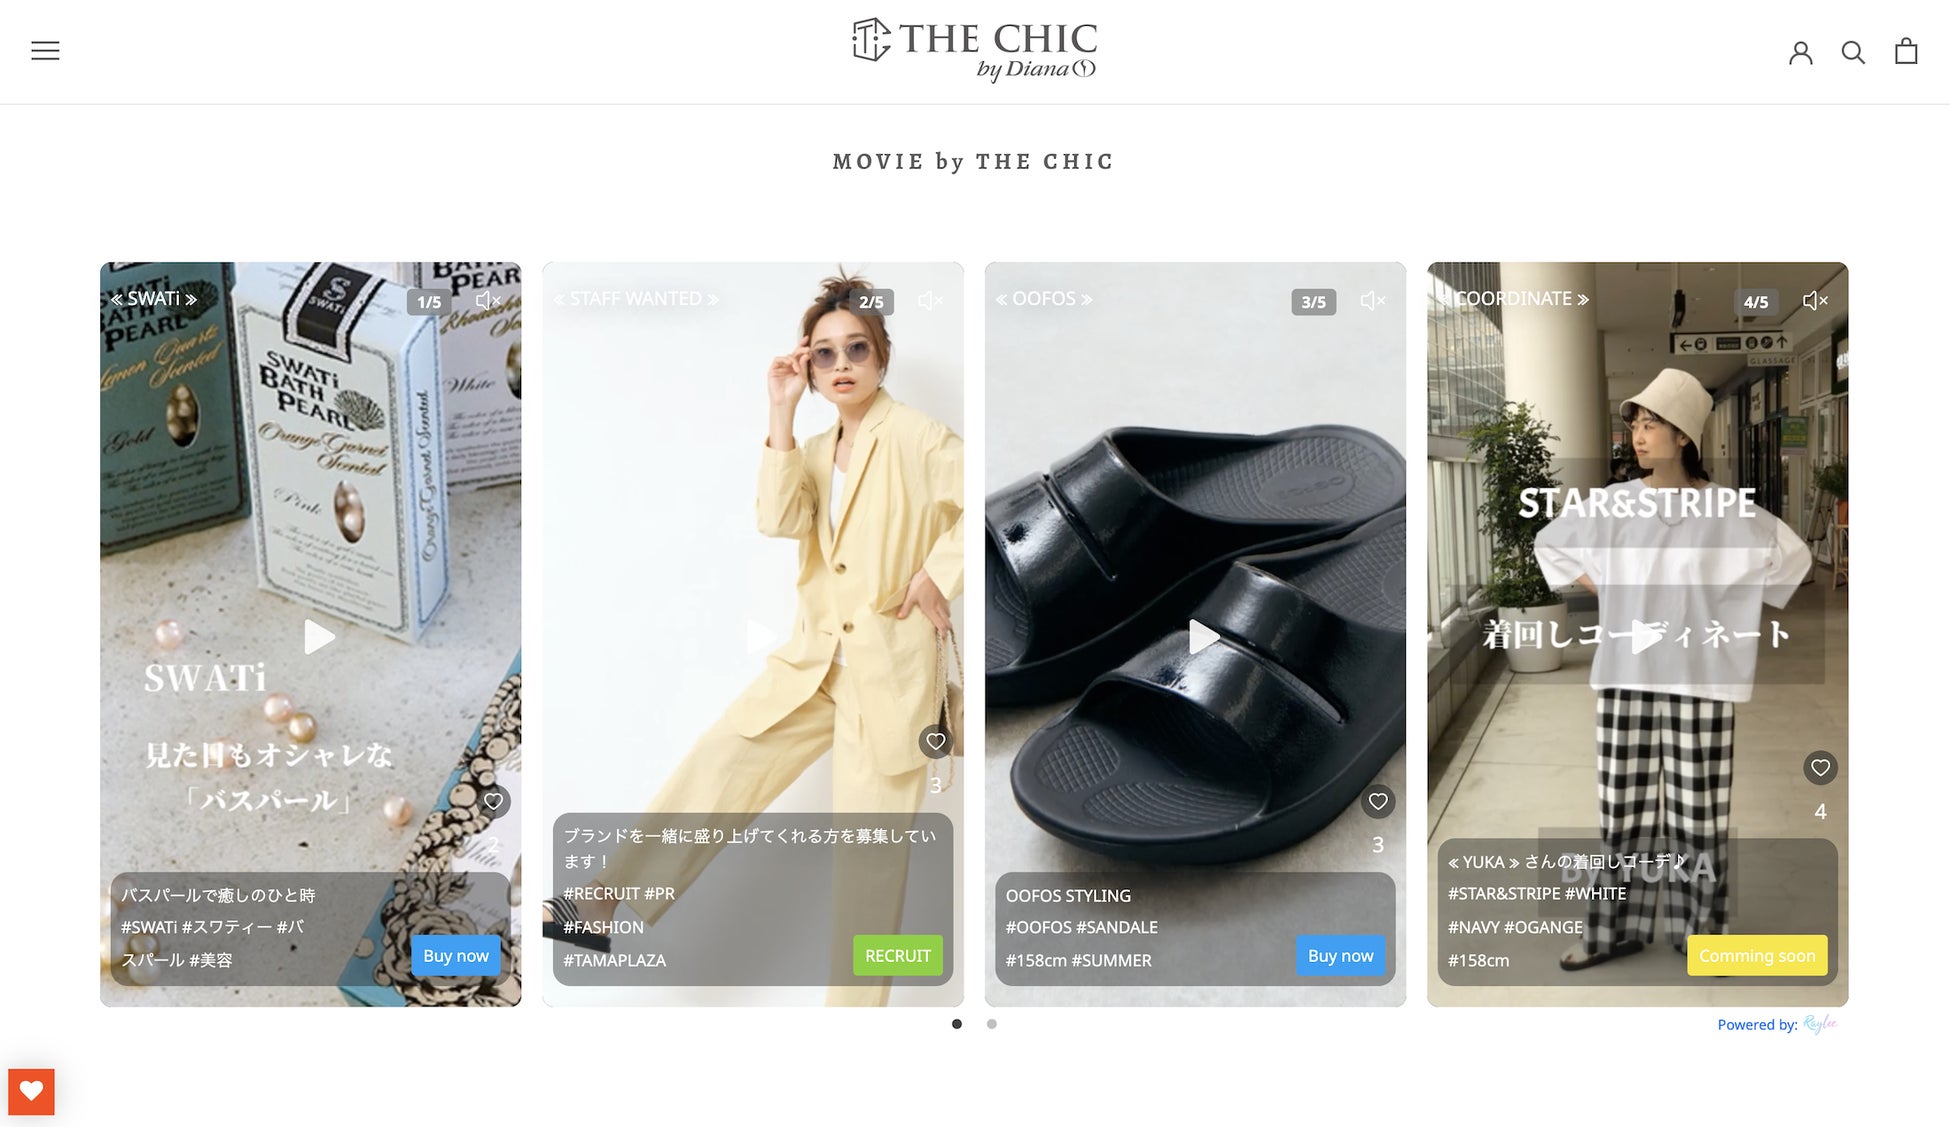Screen dimensions: 1950x1127
Task: Play the OOFOS sandals video
Action: pyautogui.click(x=1203, y=636)
